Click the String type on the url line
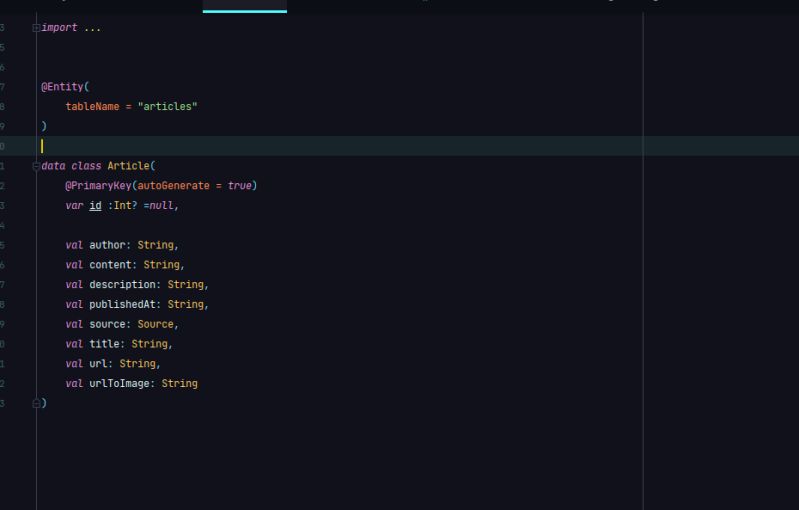This screenshot has width=799, height=510. pyautogui.click(x=138, y=364)
